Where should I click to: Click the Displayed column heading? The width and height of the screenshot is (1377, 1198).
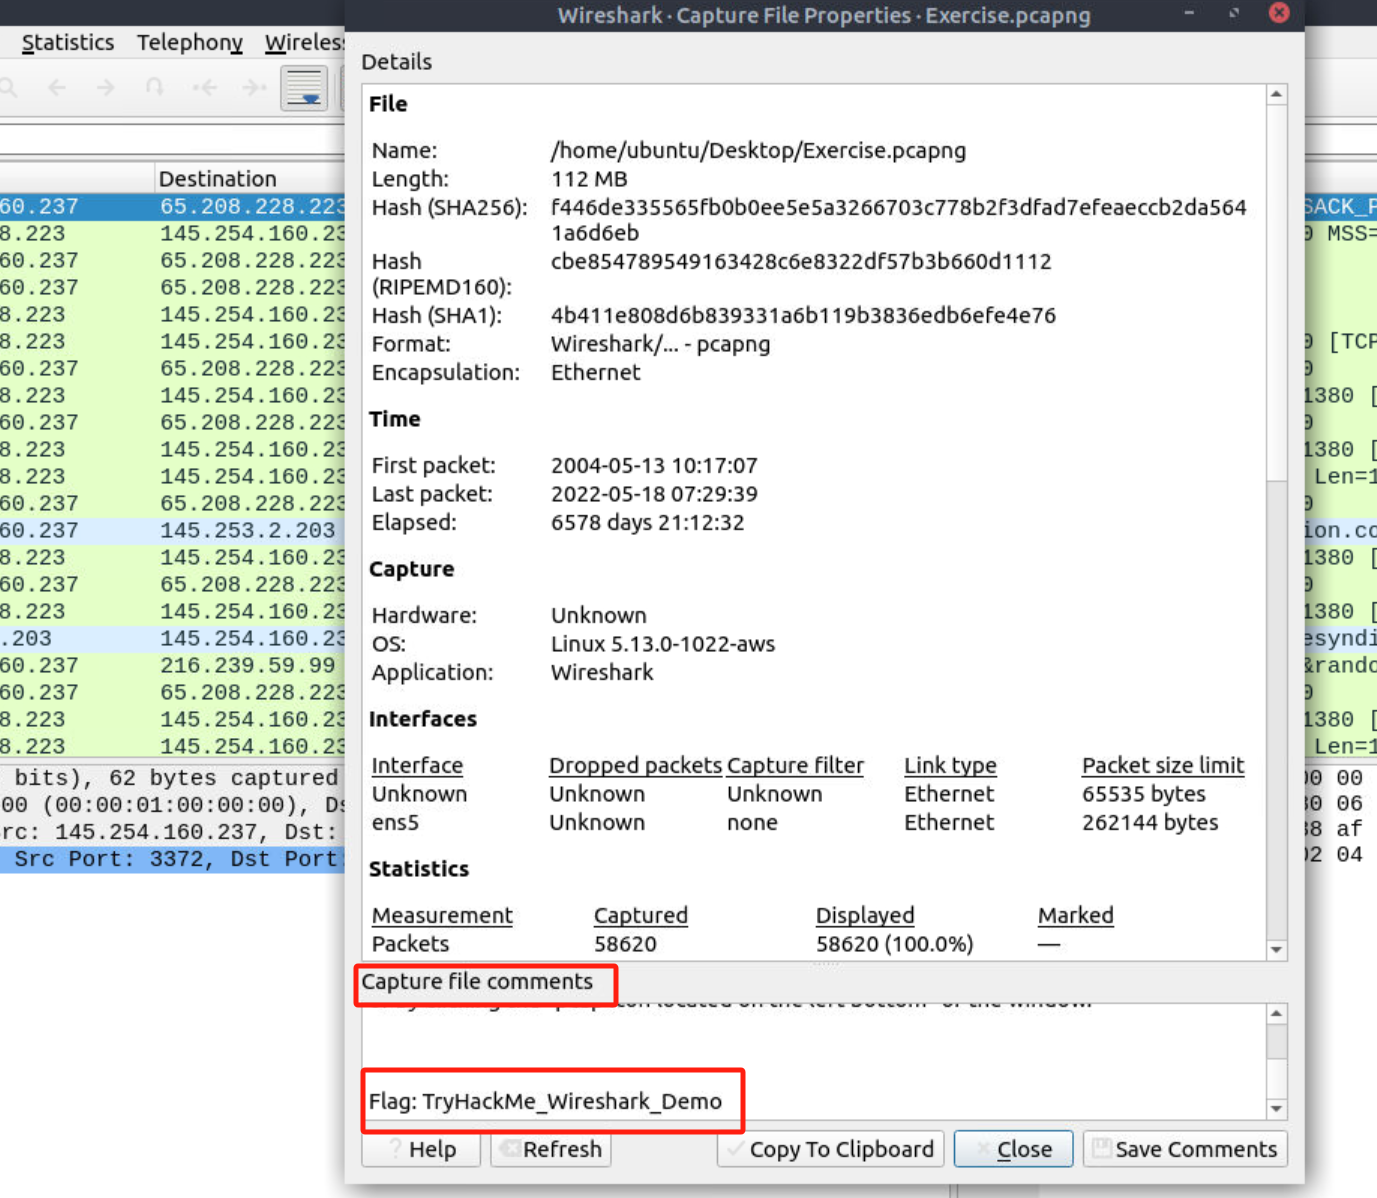point(865,915)
